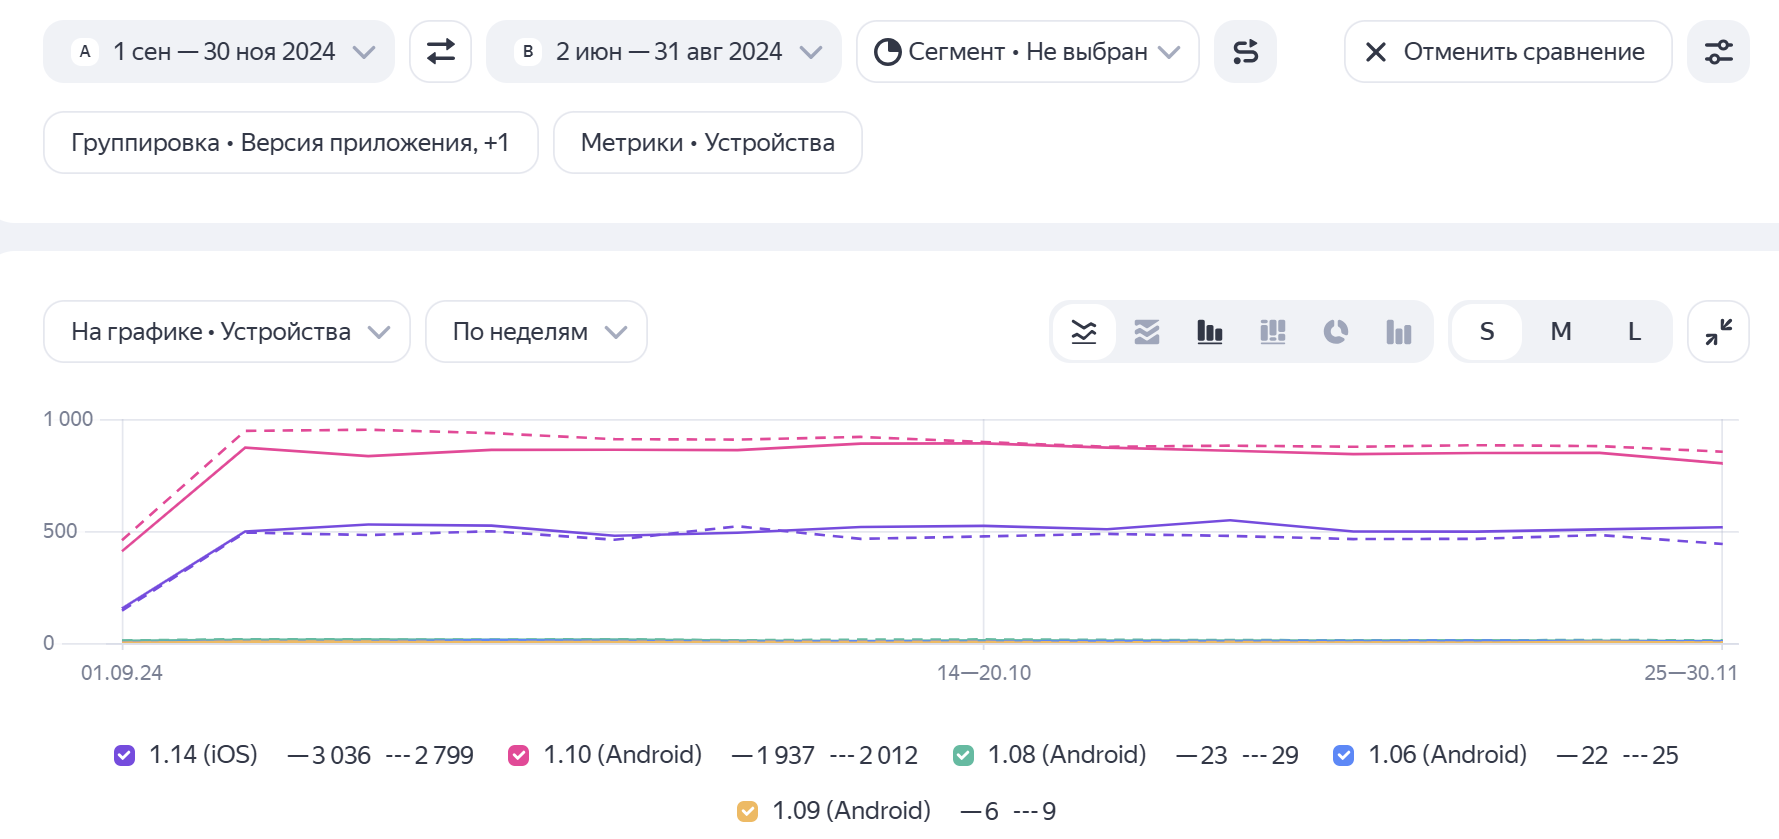The height and width of the screenshot is (839, 1779).
Task: Select the pie chart view icon
Action: click(1336, 332)
